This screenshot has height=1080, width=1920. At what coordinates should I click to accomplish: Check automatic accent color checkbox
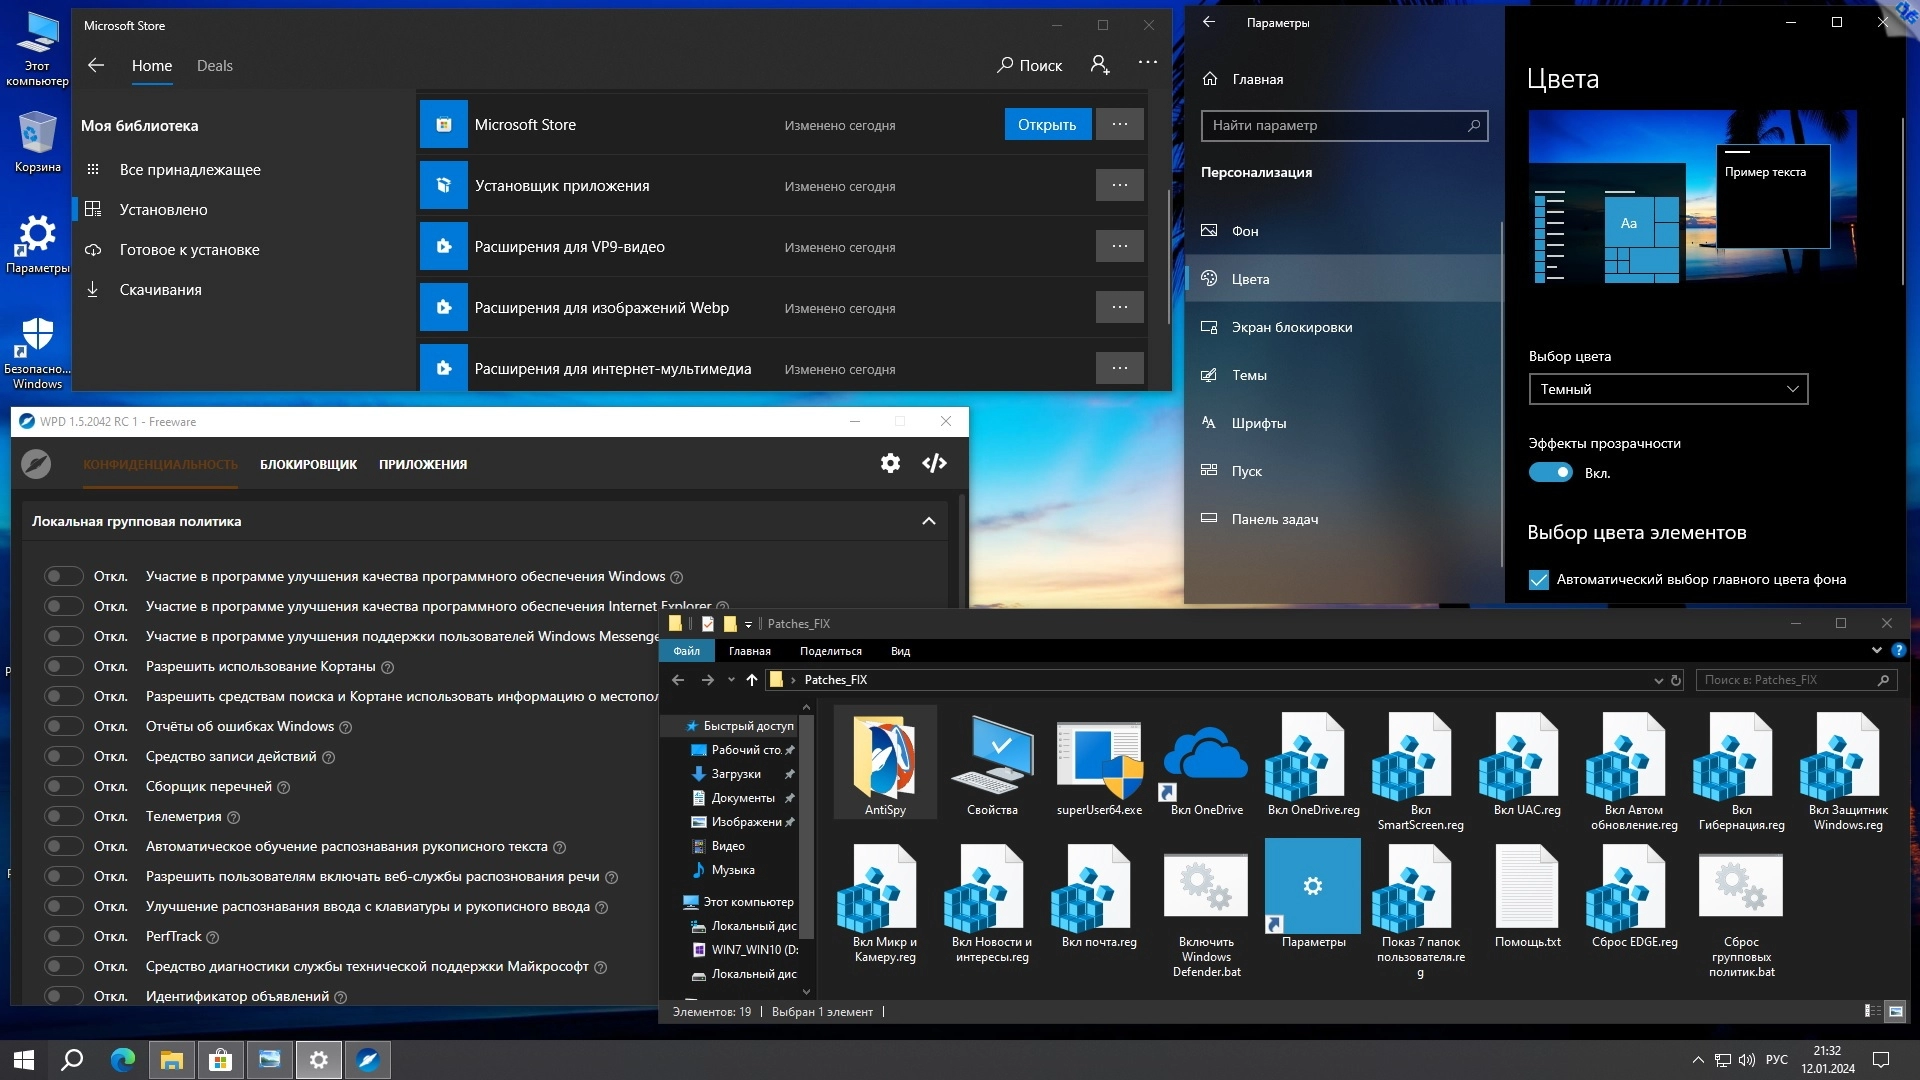[1539, 580]
